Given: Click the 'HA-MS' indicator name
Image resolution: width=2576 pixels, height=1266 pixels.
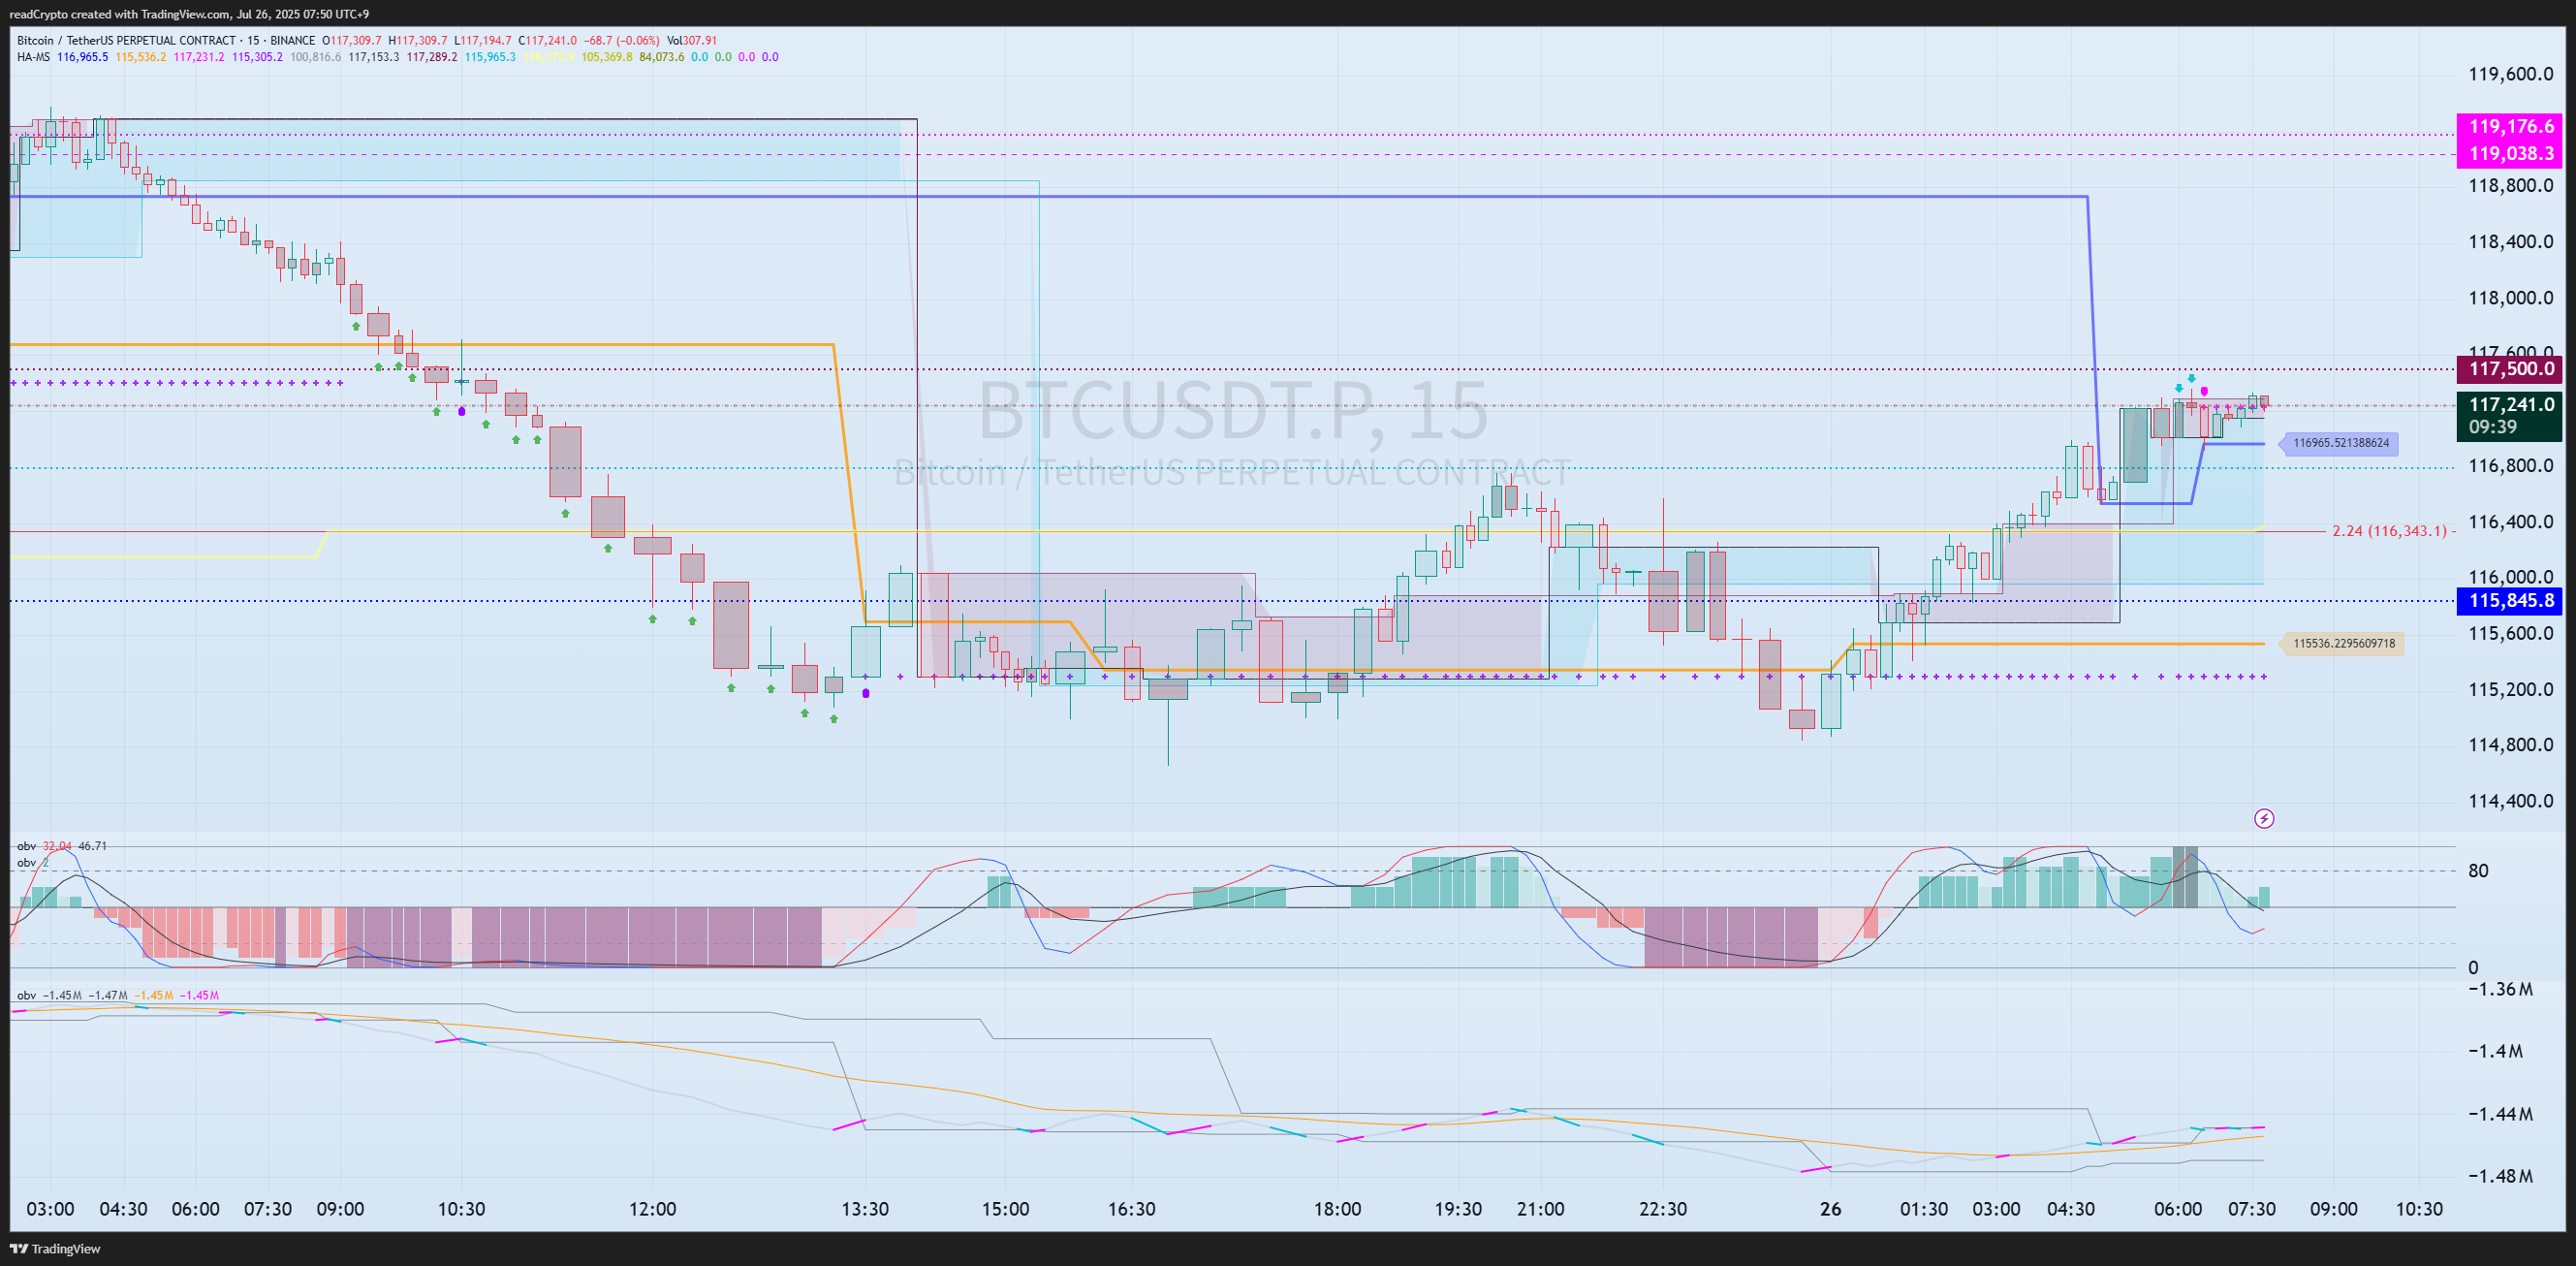Looking at the screenshot, I should (33, 57).
